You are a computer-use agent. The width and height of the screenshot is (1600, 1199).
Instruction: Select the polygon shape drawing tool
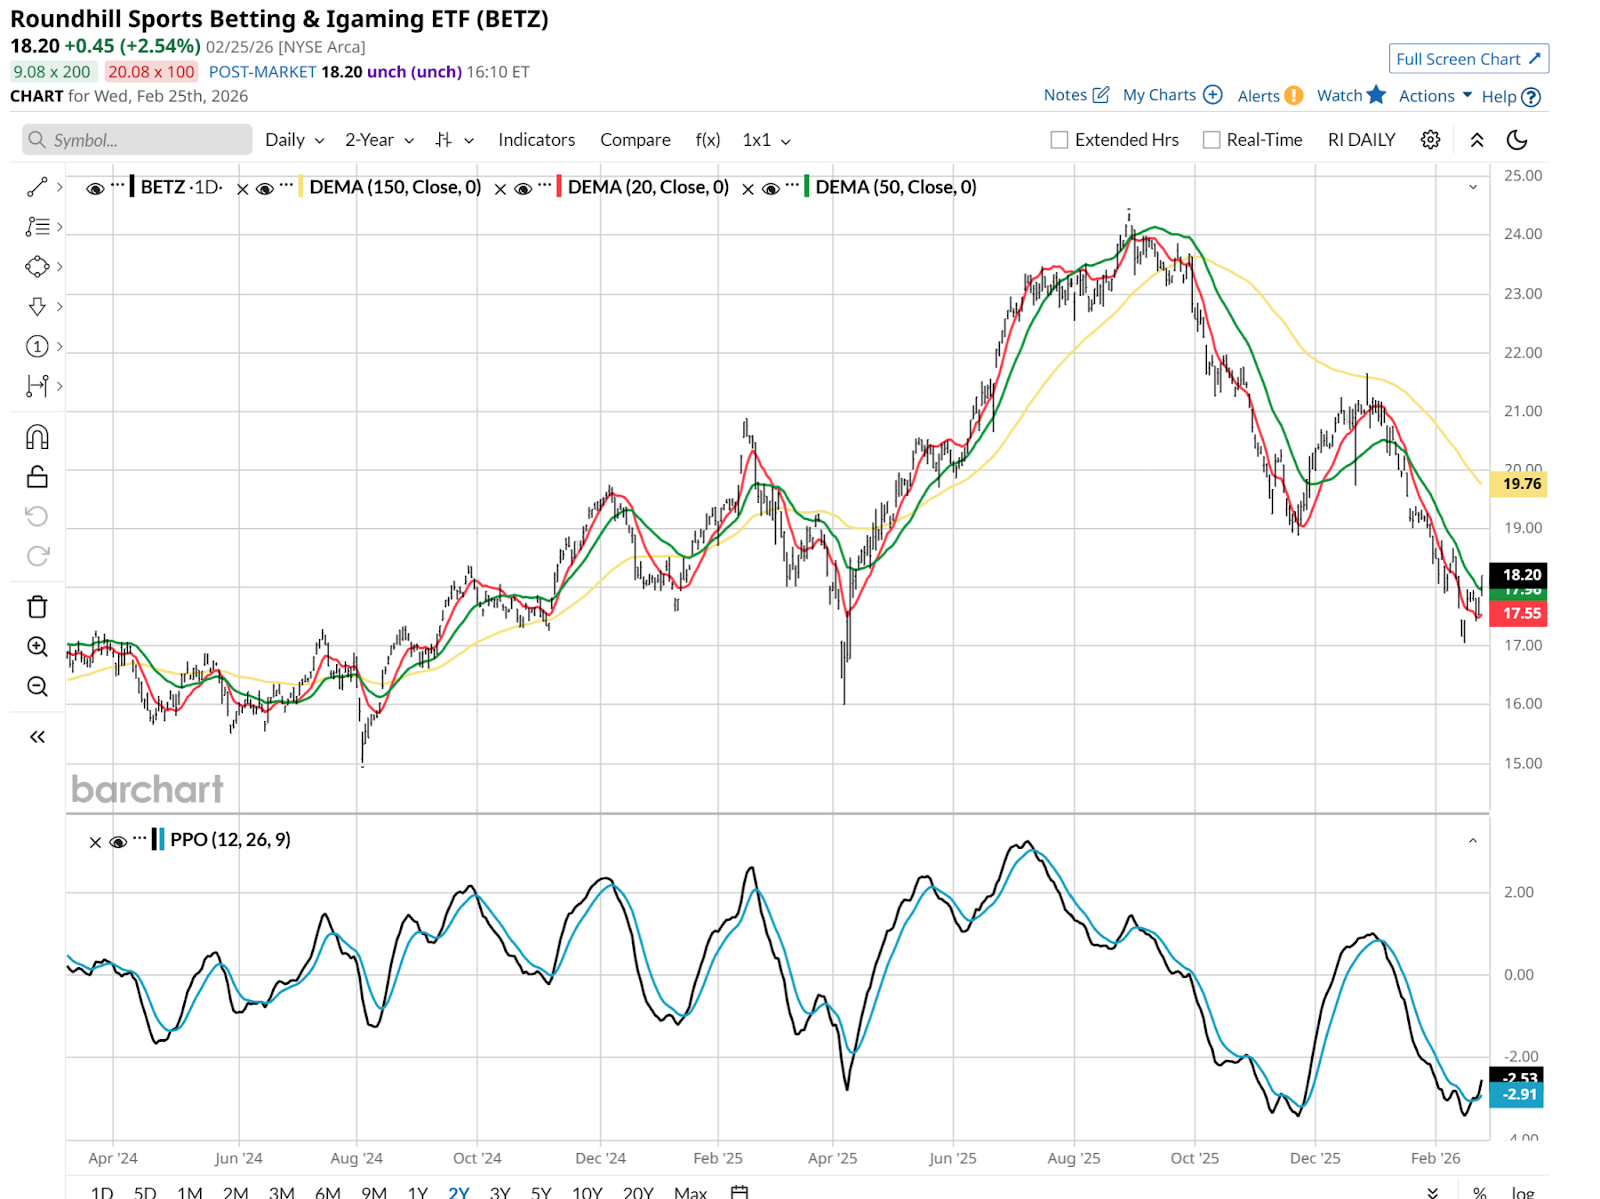click(x=37, y=267)
